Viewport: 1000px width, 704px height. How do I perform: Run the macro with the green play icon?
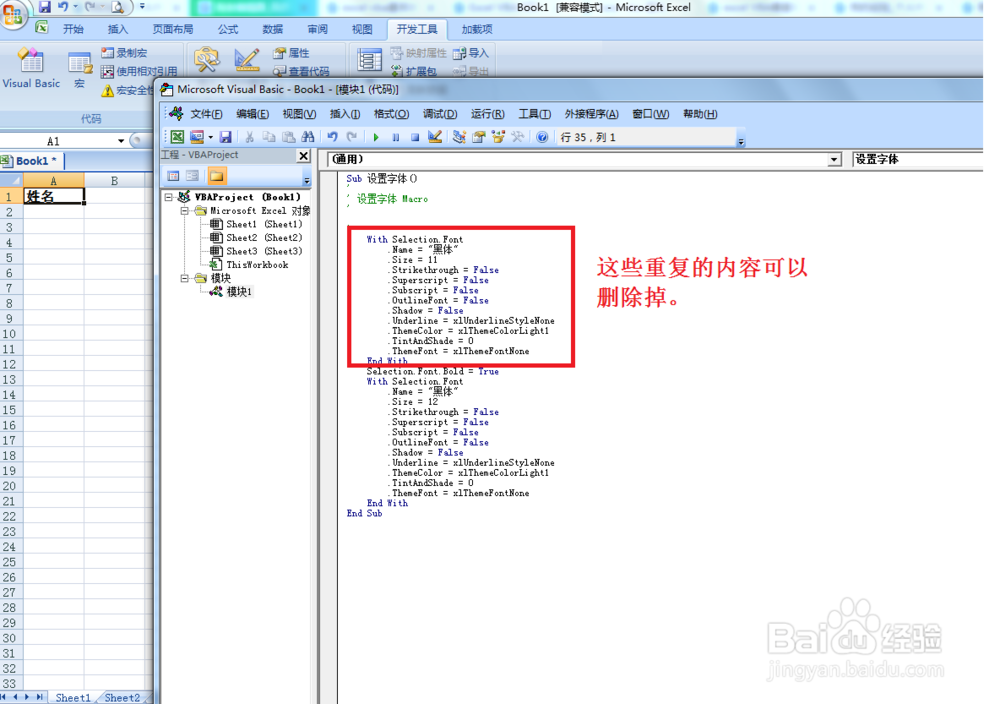point(376,137)
